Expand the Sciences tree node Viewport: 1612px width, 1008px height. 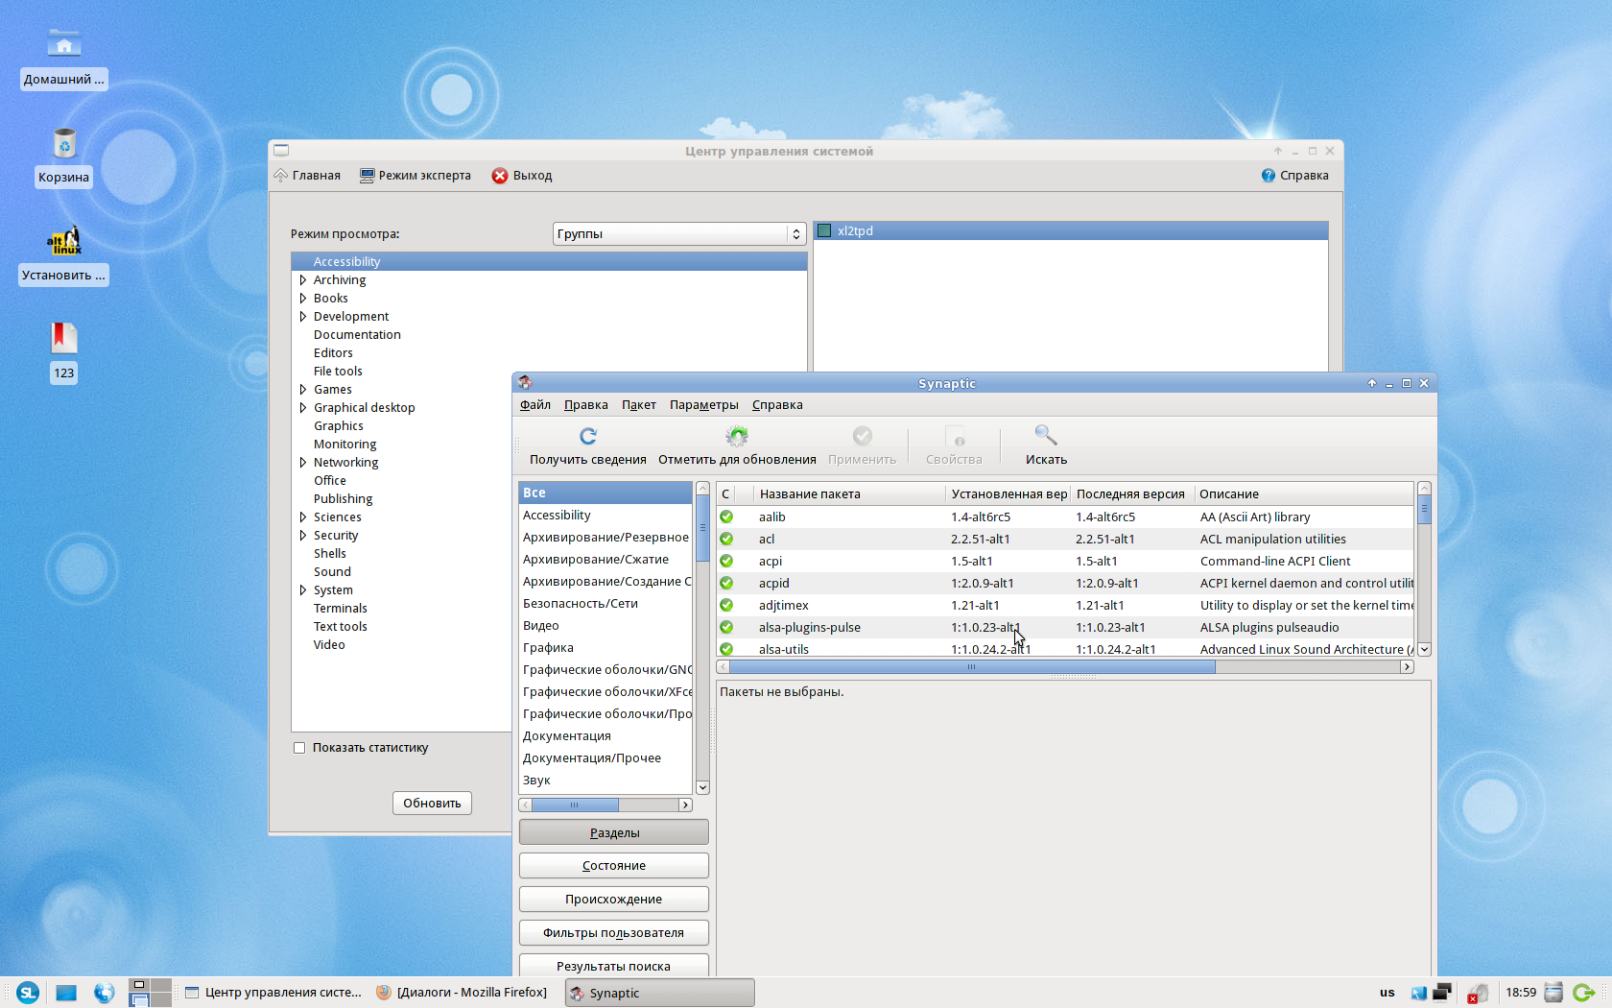click(303, 517)
